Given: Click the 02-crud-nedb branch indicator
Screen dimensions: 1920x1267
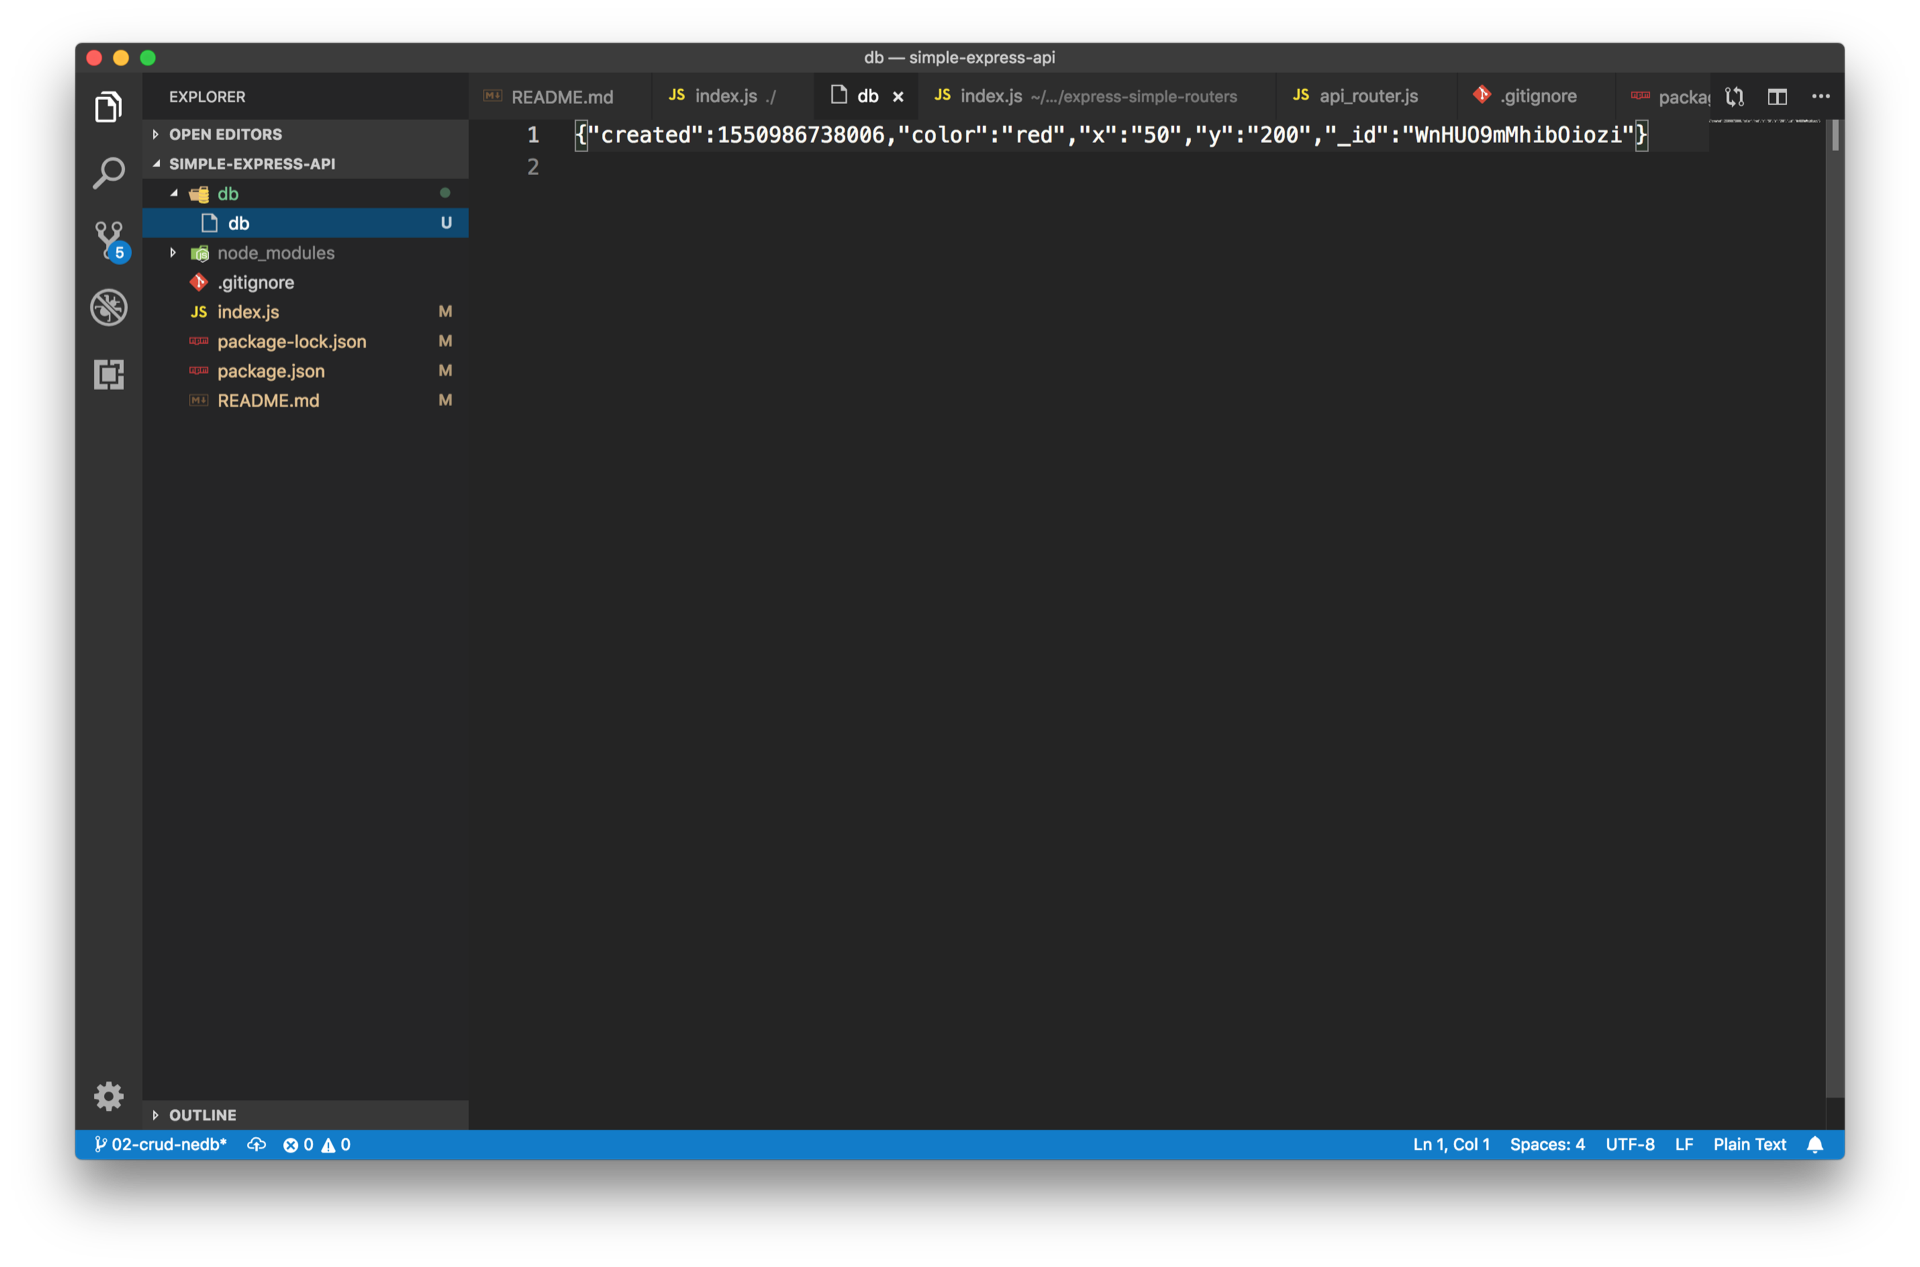Looking at the screenshot, I should (162, 1145).
